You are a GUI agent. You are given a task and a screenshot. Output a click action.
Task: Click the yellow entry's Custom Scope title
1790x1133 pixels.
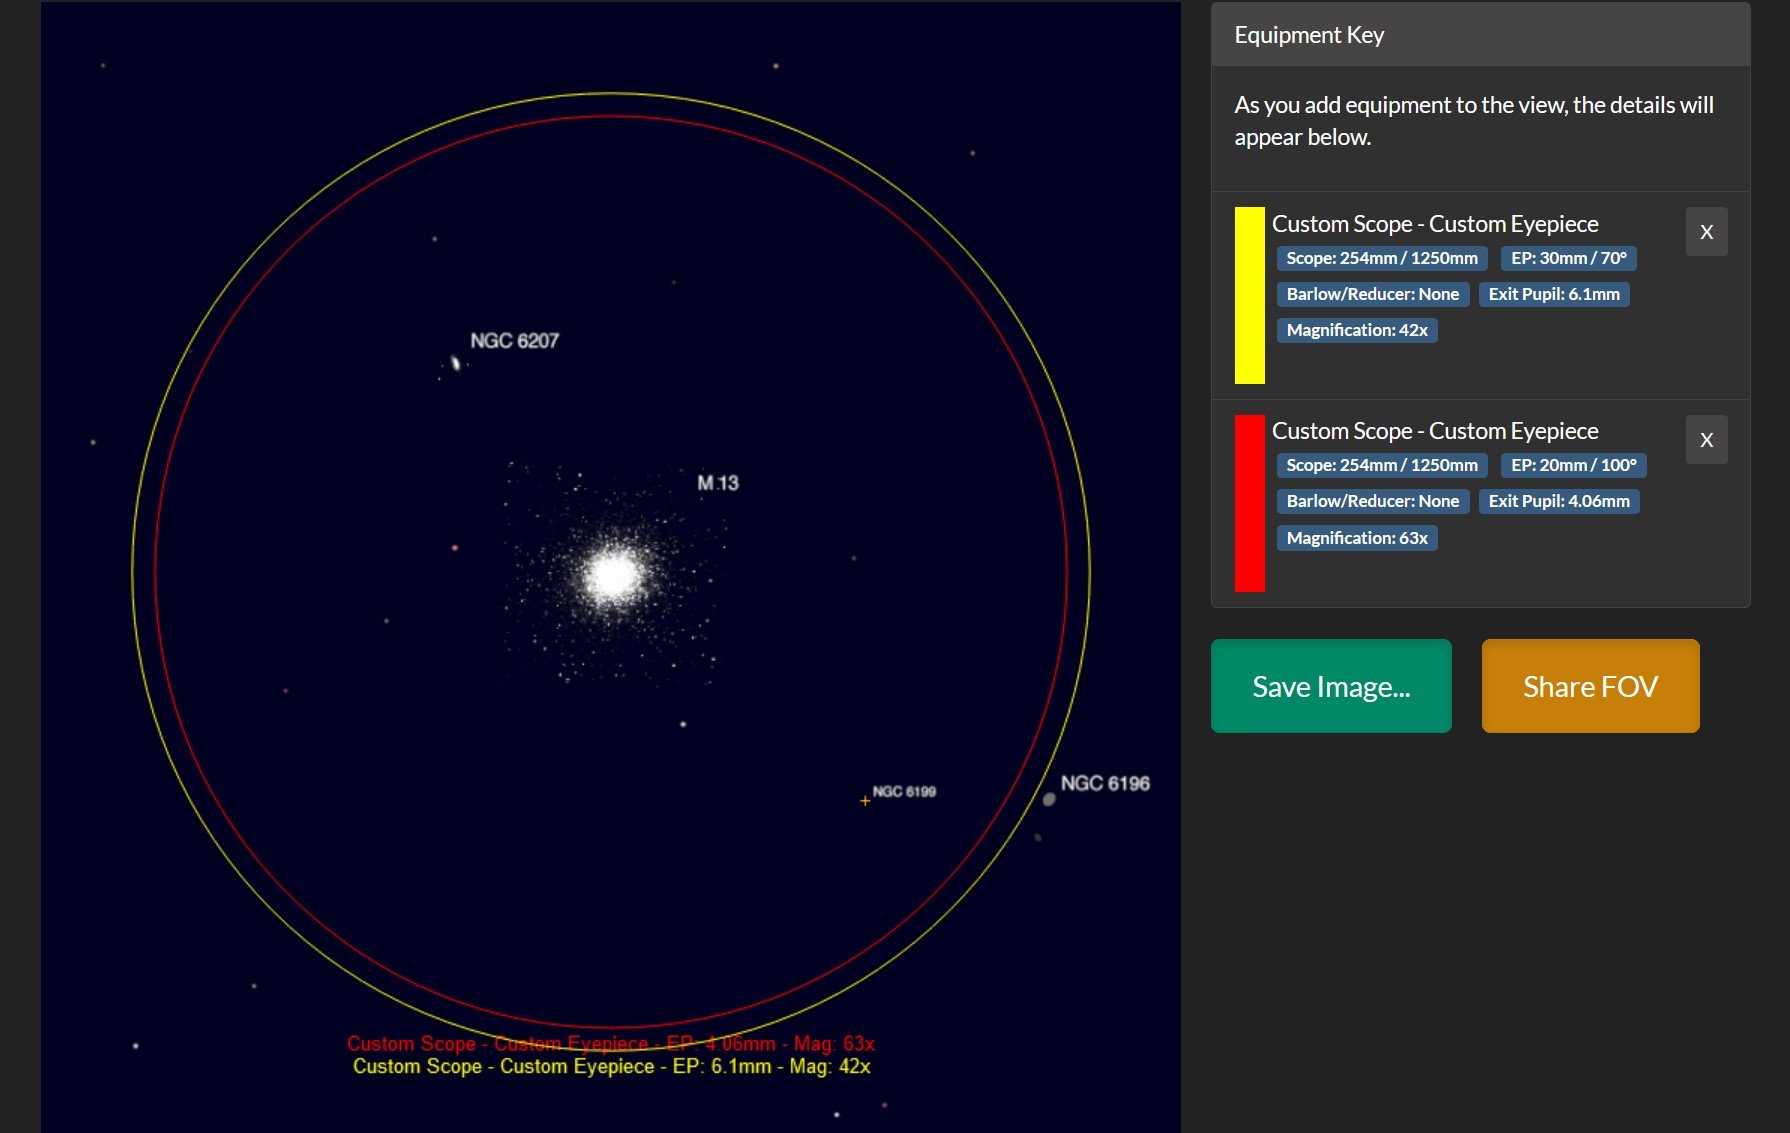click(1435, 224)
